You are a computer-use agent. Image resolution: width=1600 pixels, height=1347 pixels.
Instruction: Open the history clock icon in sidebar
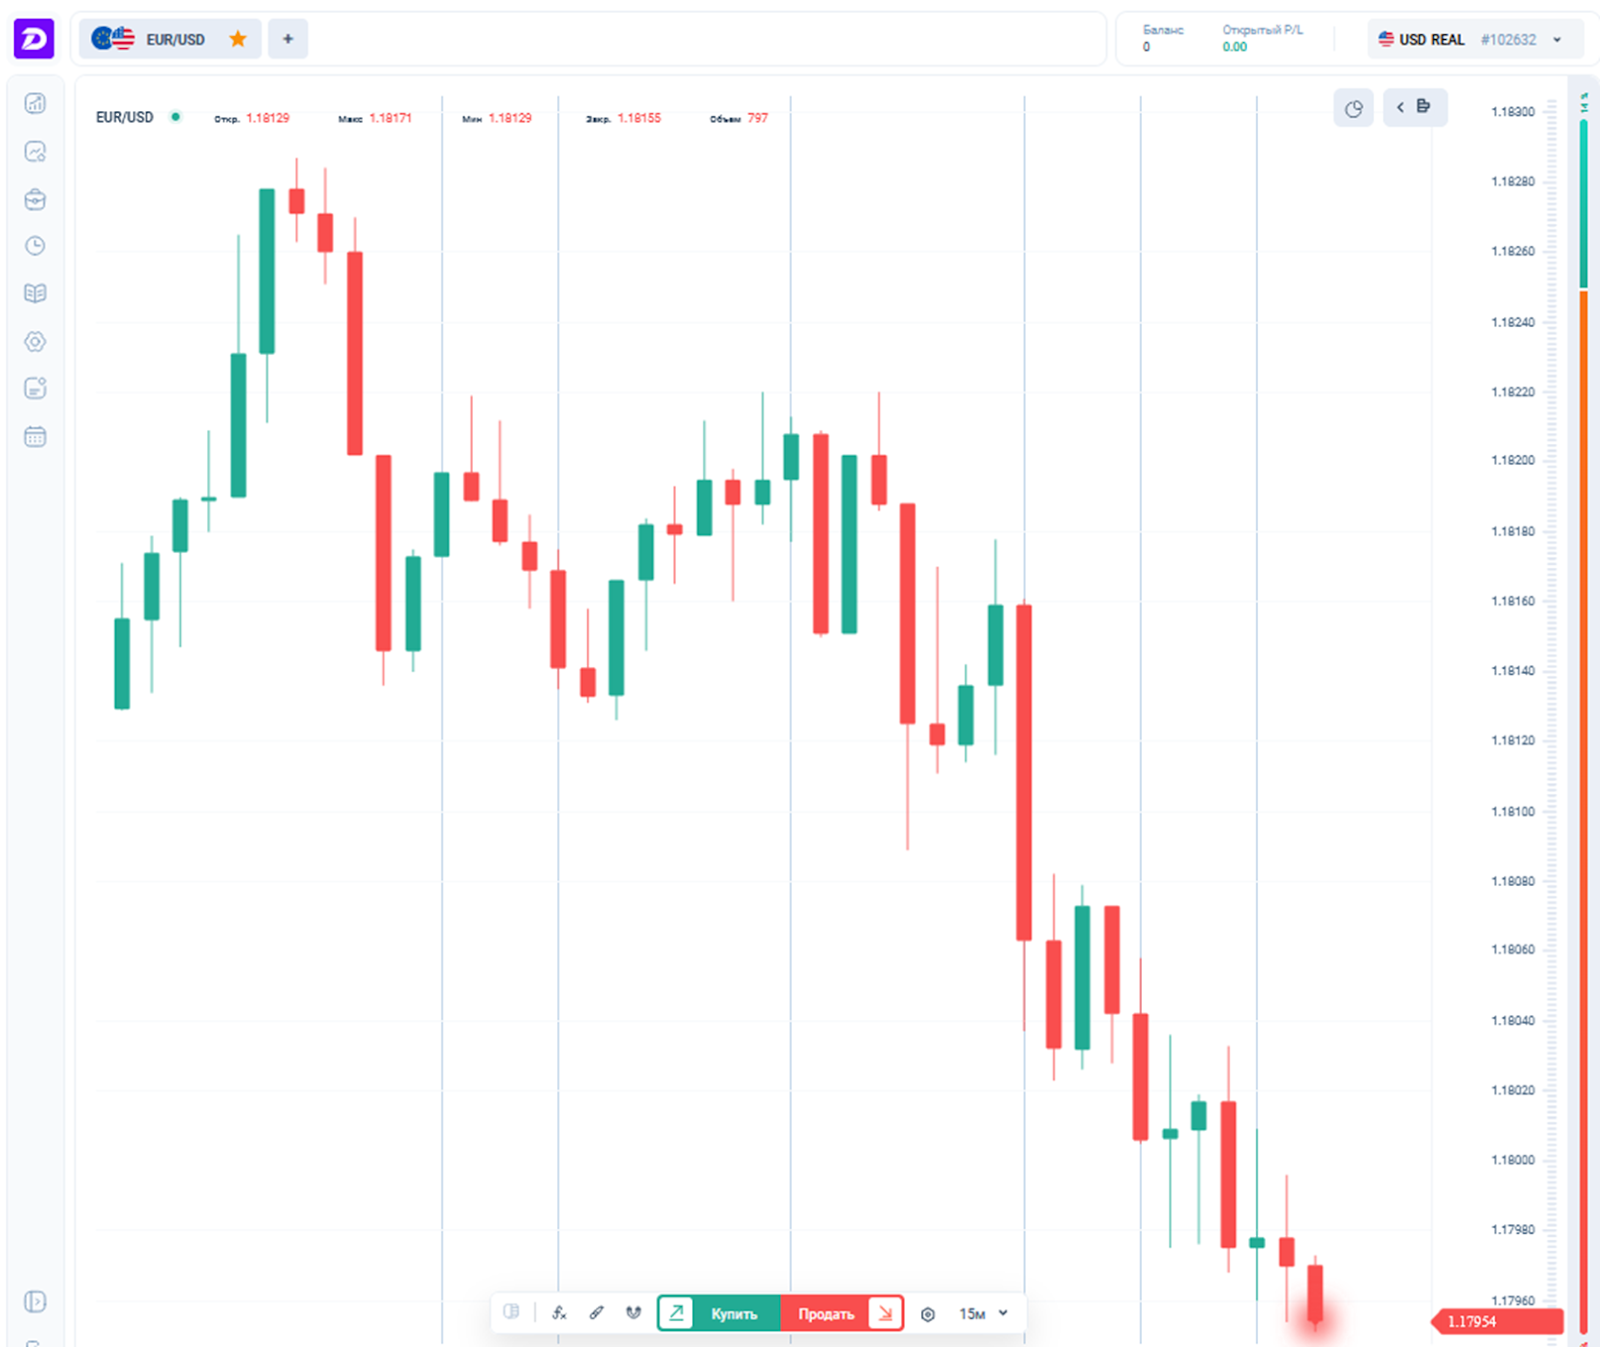35,246
